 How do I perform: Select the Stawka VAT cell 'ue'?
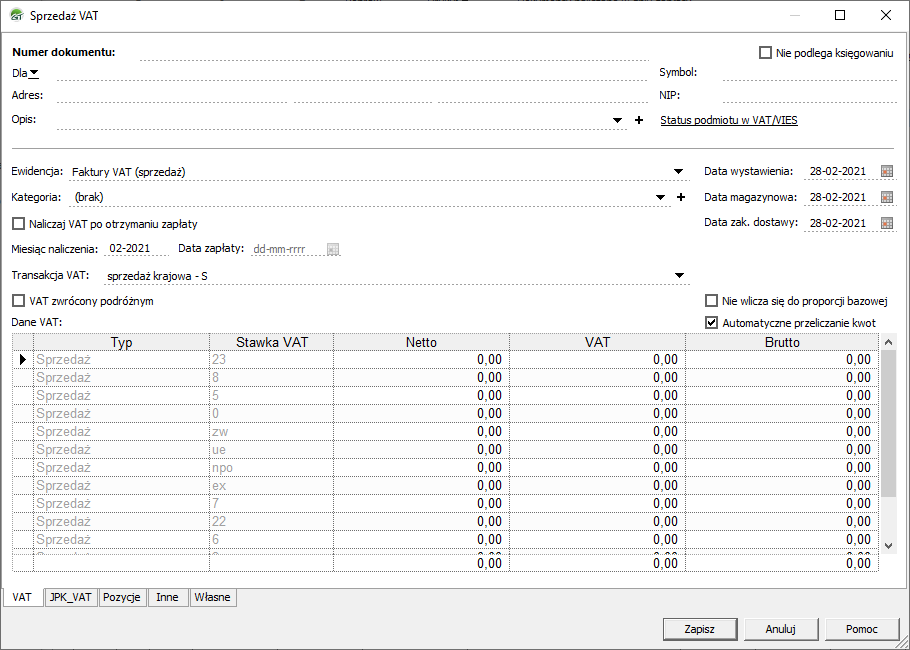pos(271,450)
